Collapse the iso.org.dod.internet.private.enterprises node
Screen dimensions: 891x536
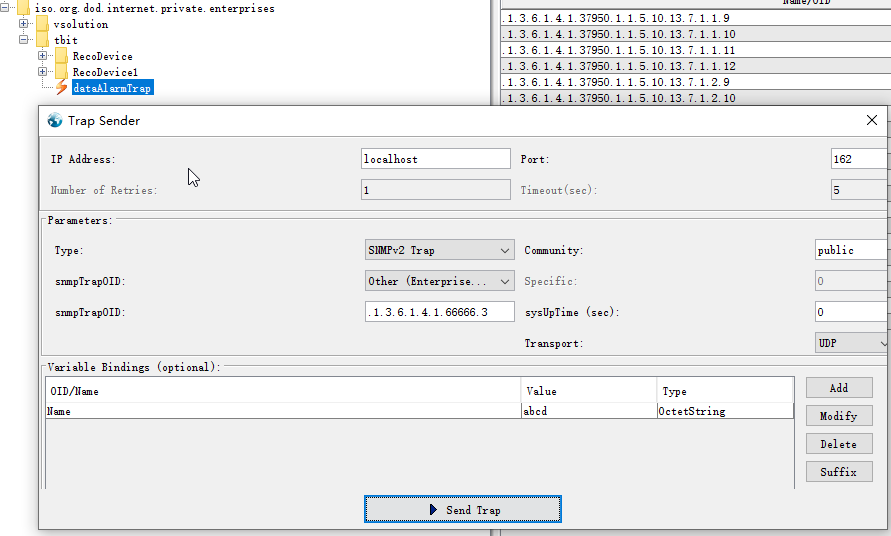click(4, 8)
